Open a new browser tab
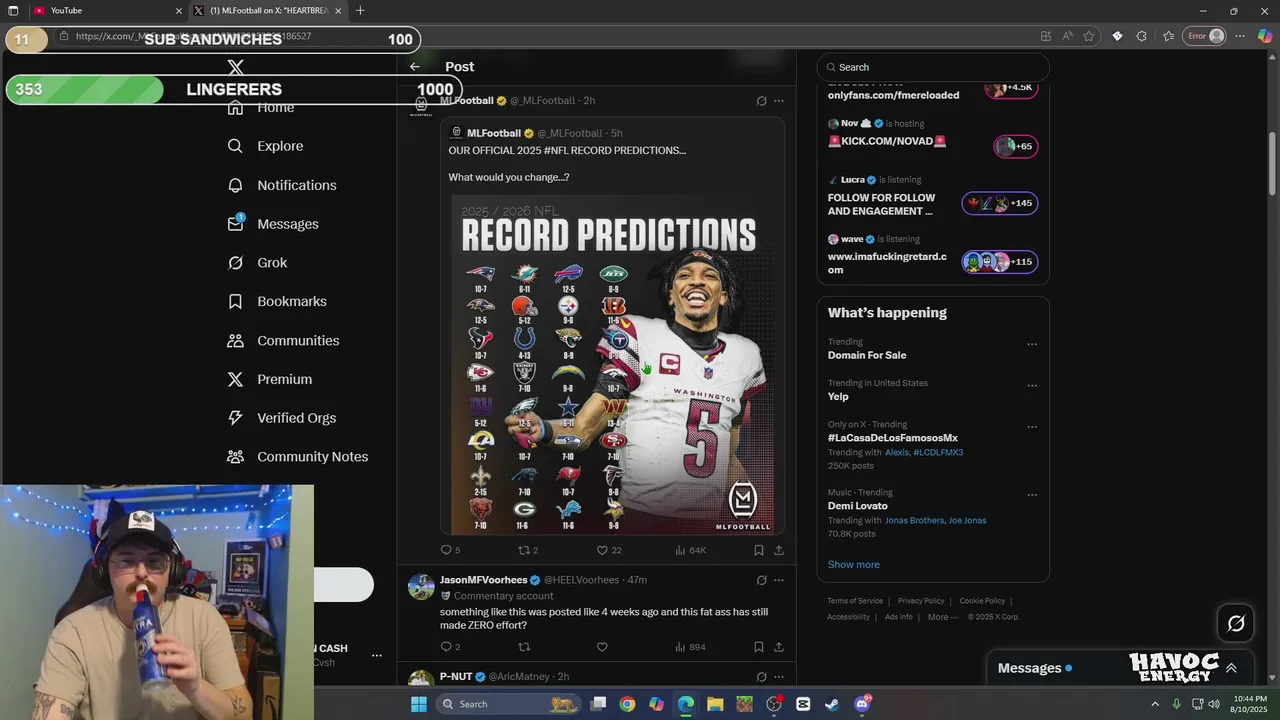The image size is (1280, 720). point(360,10)
